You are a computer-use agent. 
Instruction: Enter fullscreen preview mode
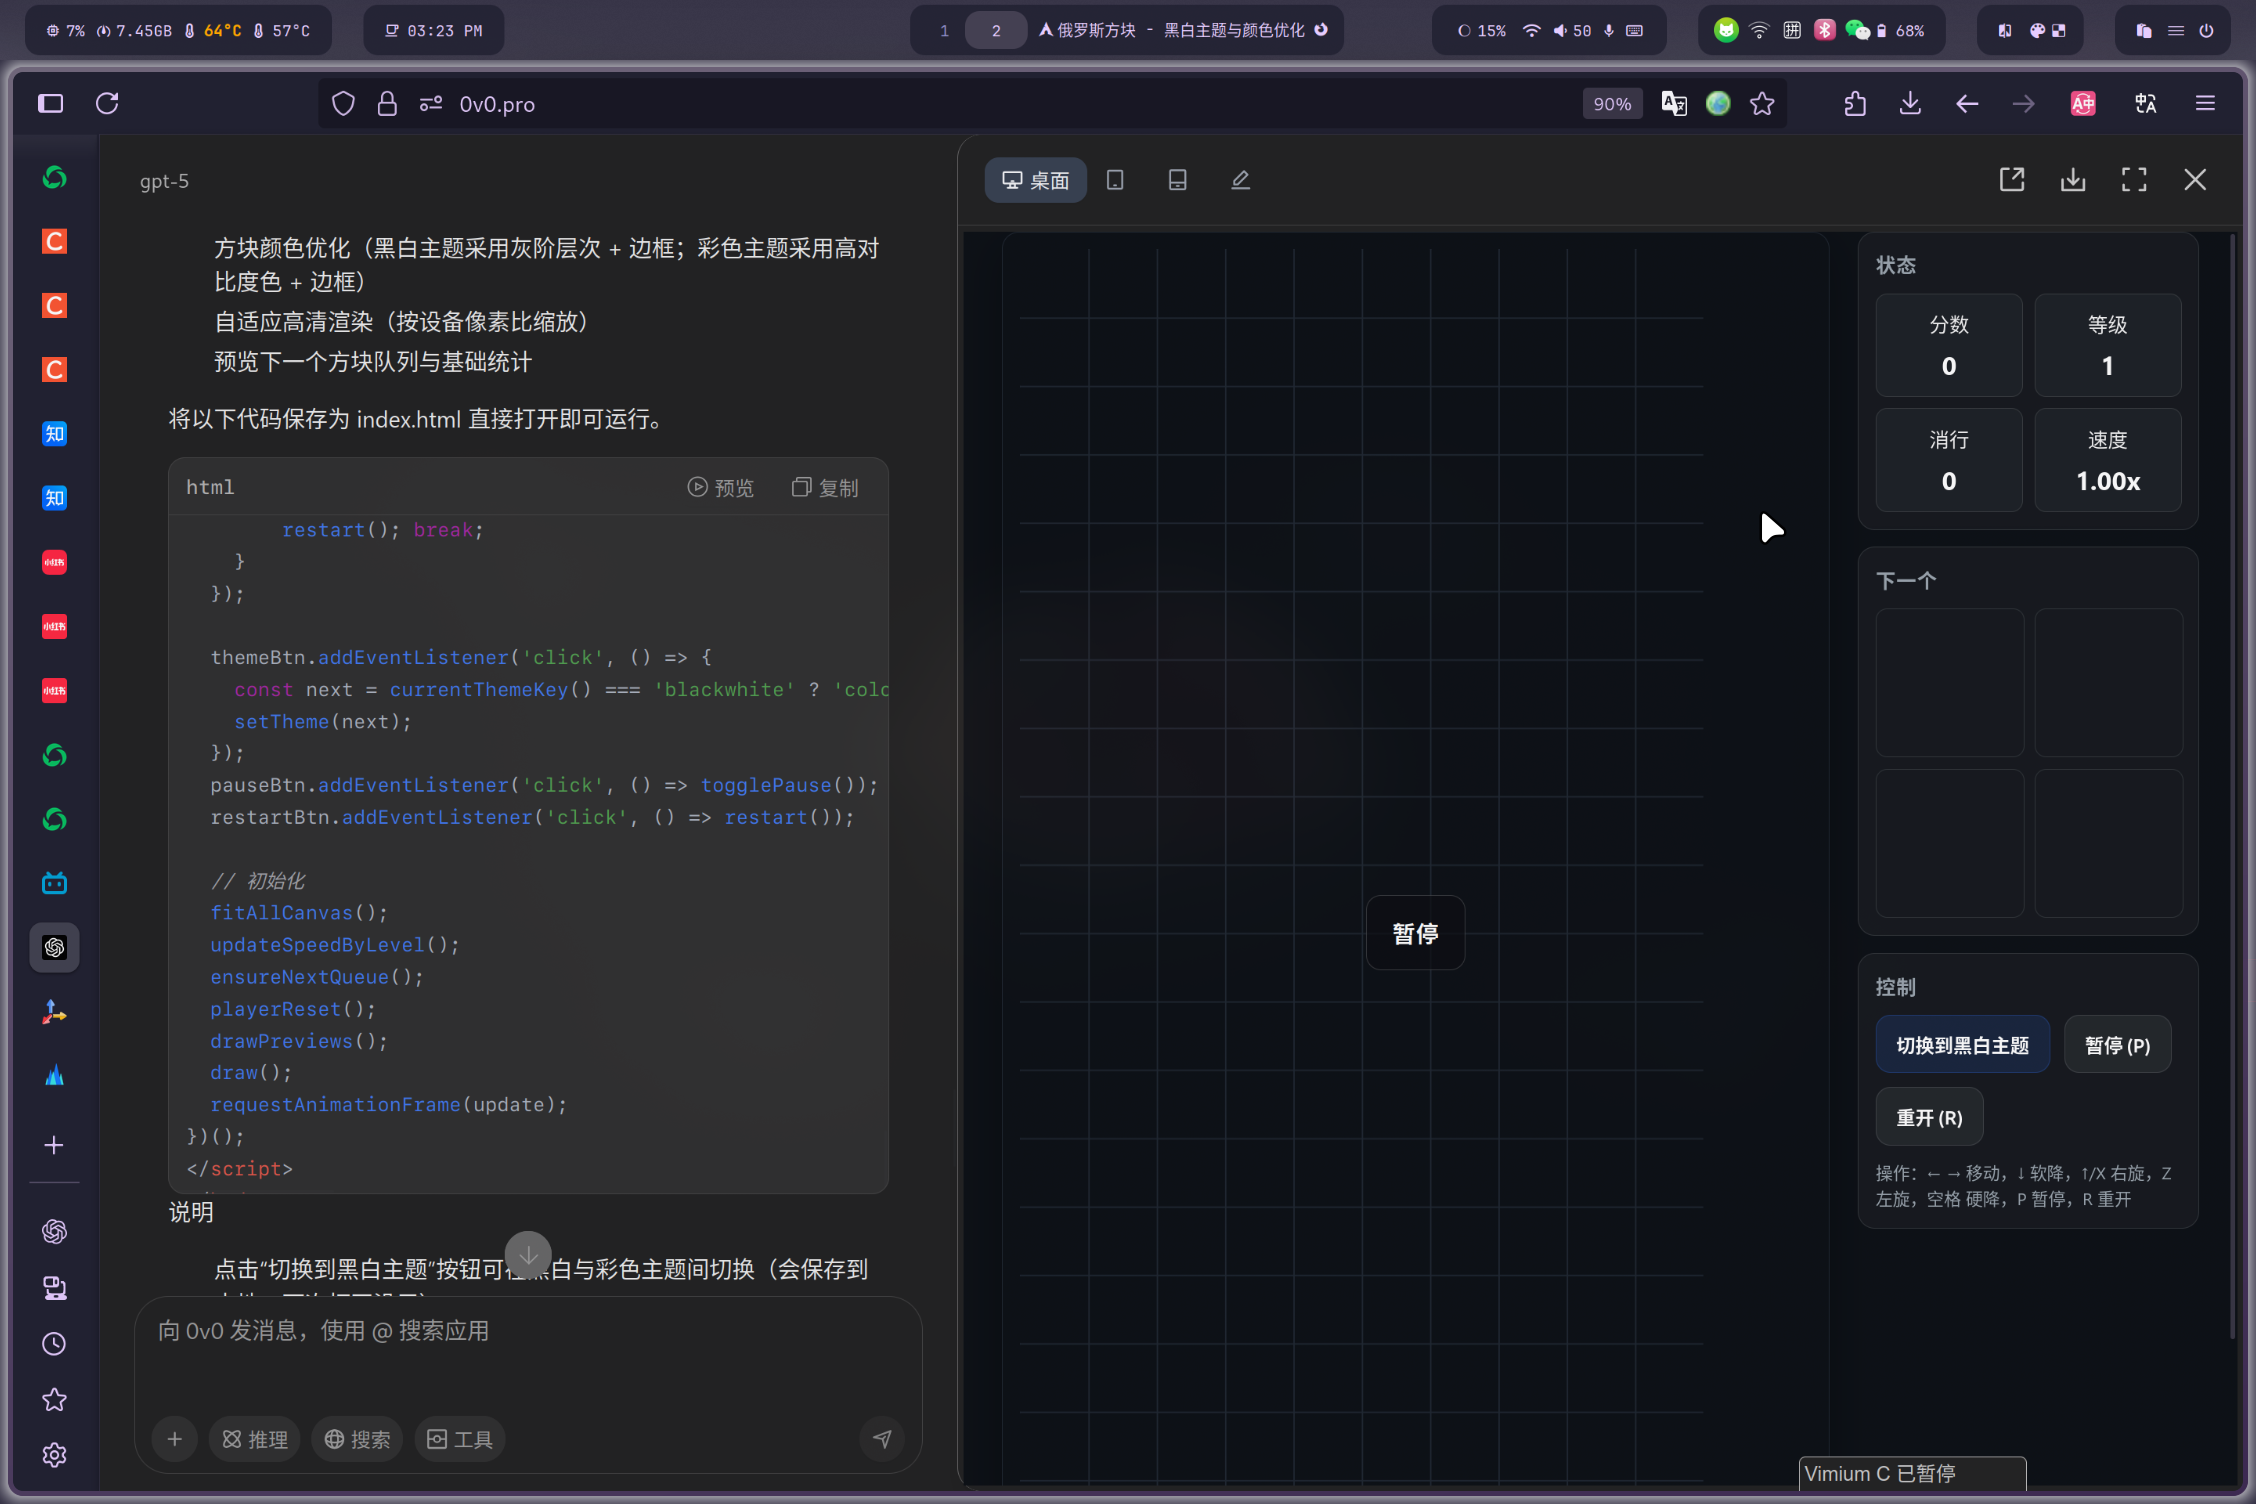pyautogui.click(x=2134, y=180)
